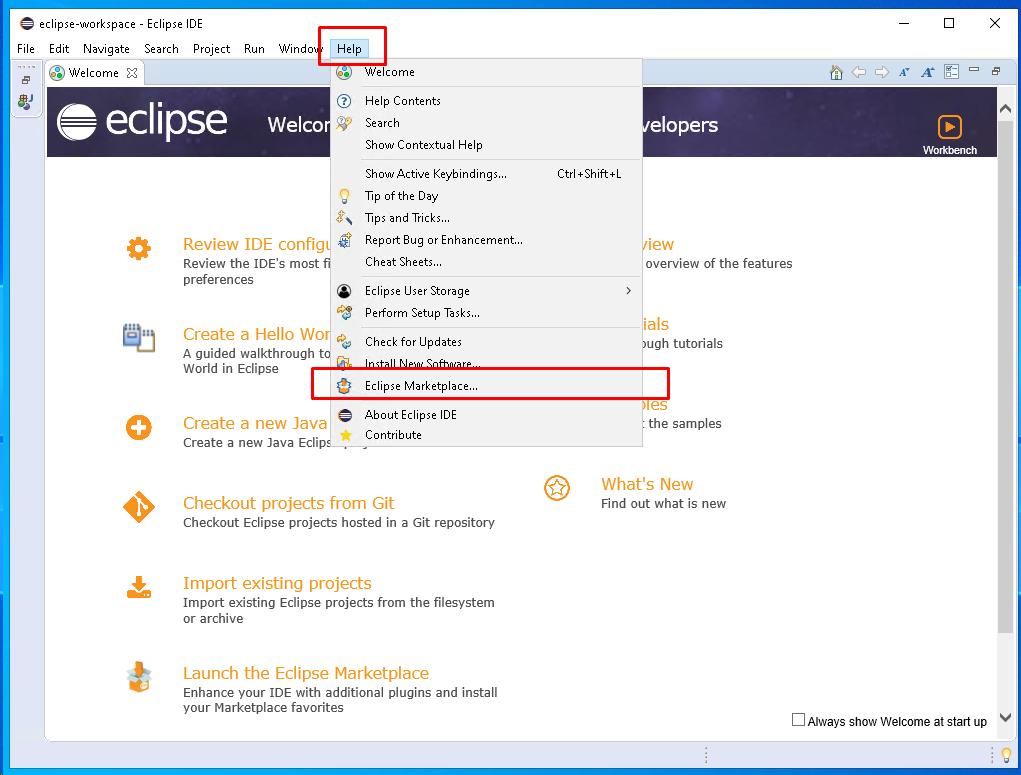Open Tips and Tricks menu entry
1021x775 pixels.
[x=486, y=218]
